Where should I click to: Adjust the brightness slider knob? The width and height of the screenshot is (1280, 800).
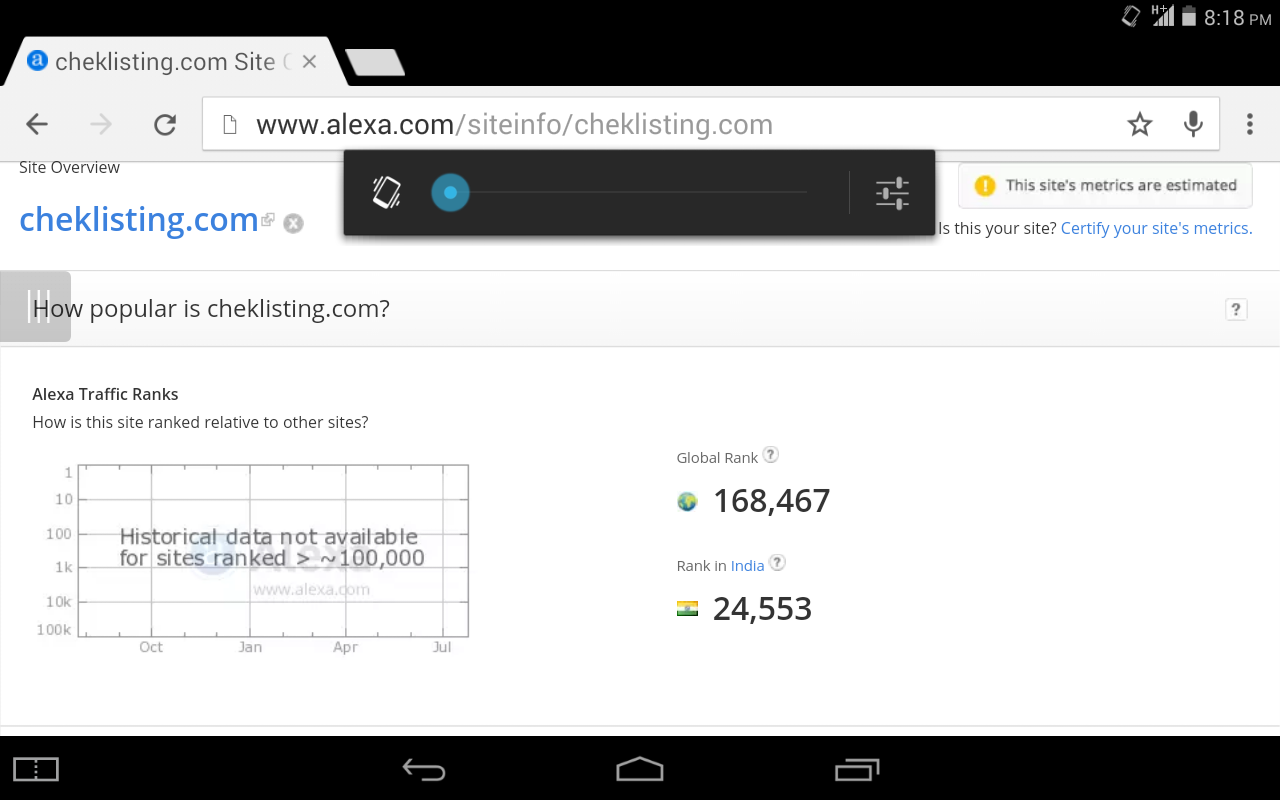[x=450, y=192]
